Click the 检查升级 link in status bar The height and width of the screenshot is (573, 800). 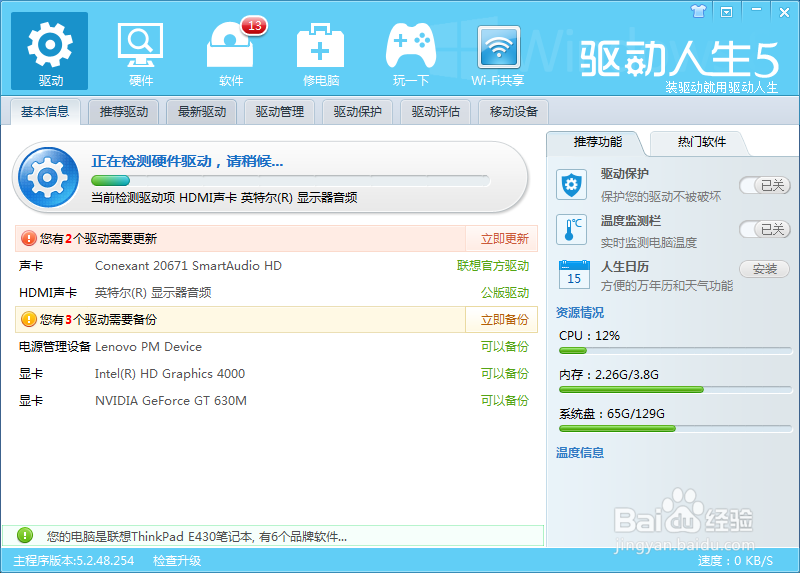pos(177,561)
